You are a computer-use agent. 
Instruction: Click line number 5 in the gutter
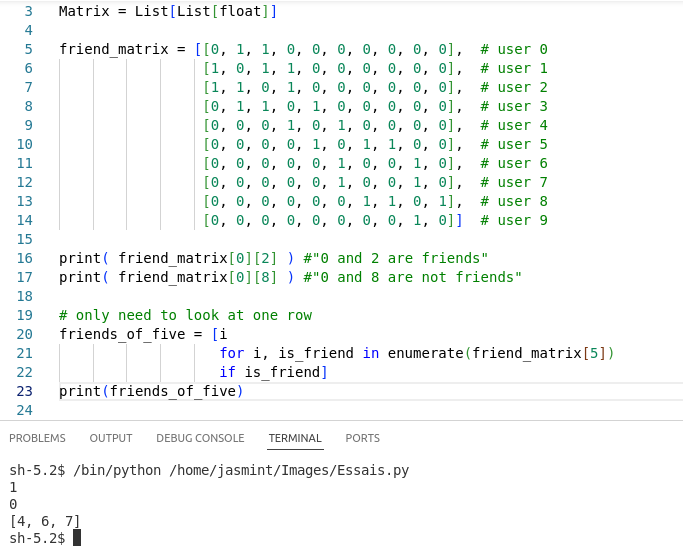coord(28,49)
